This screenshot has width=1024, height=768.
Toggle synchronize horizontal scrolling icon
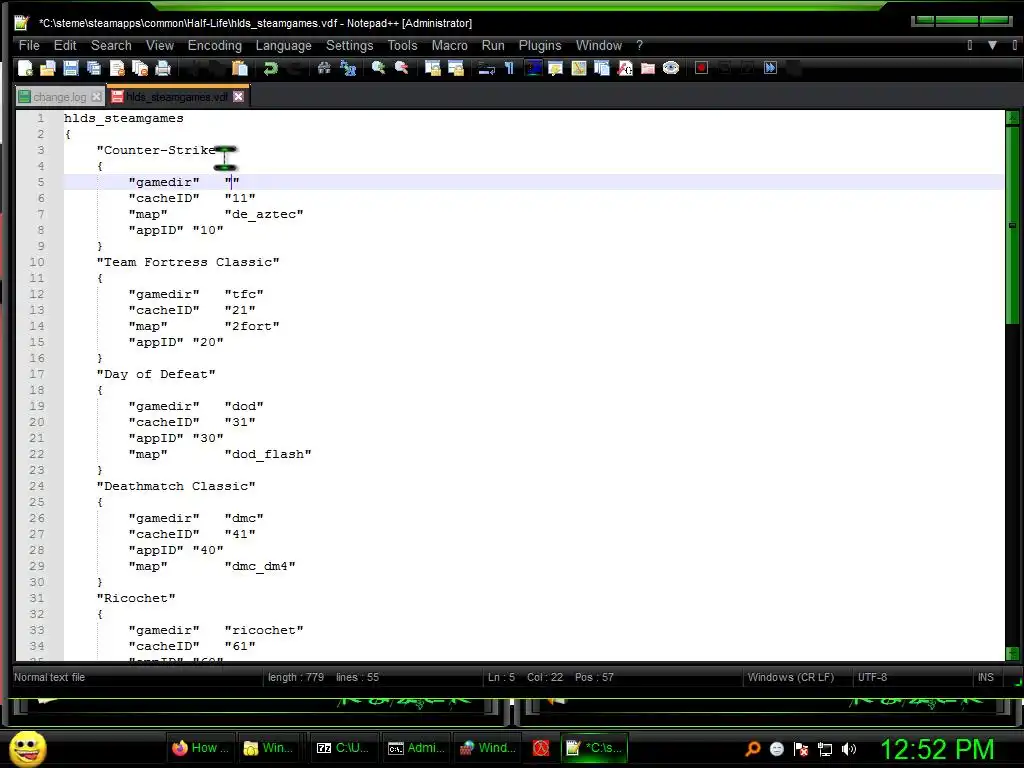[x=456, y=68]
